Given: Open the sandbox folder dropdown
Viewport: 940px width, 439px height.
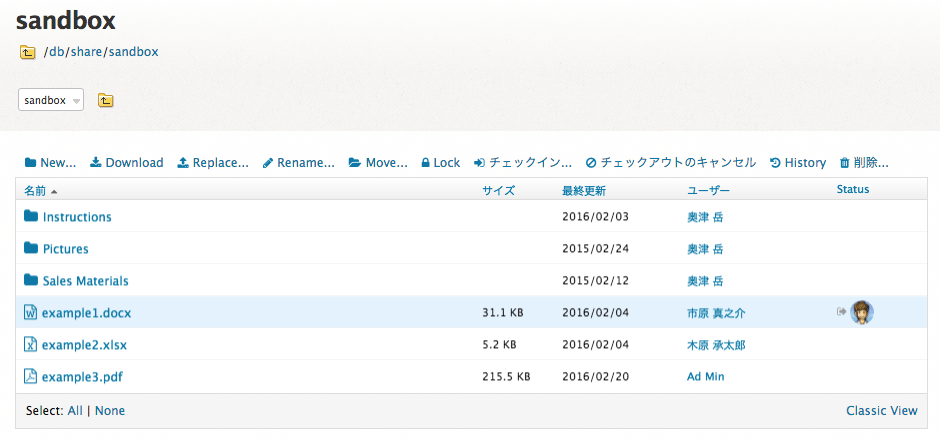Looking at the screenshot, I should click(x=51, y=100).
